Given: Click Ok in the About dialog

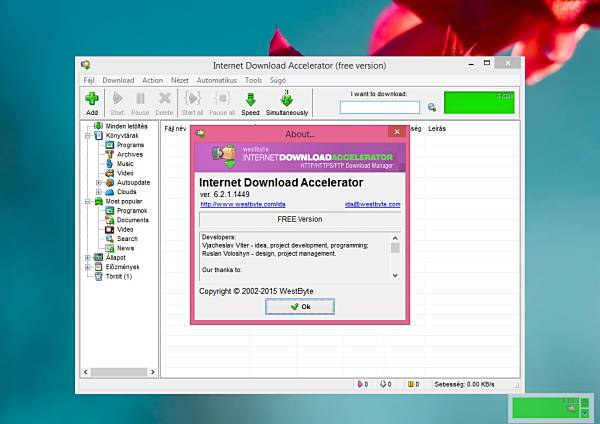Looking at the screenshot, I should pos(300,307).
